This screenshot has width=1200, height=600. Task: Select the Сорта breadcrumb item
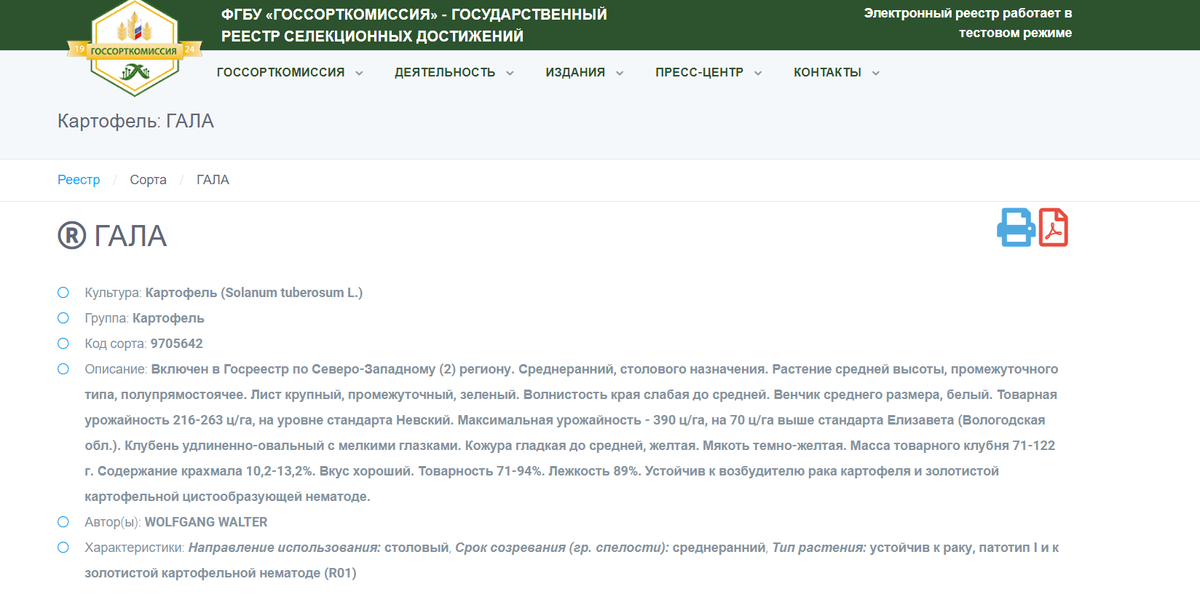click(x=148, y=180)
